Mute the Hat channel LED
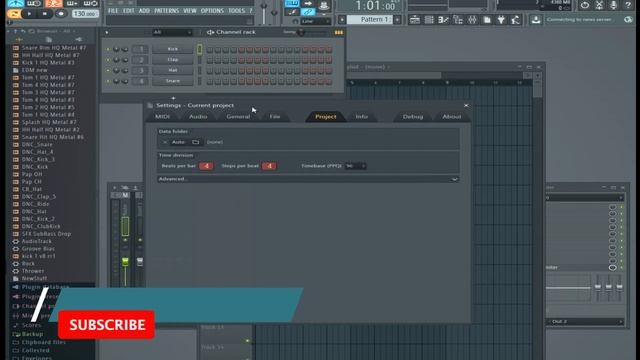Viewport: 640px width, 360px height. pyautogui.click(x=108, y=71)
